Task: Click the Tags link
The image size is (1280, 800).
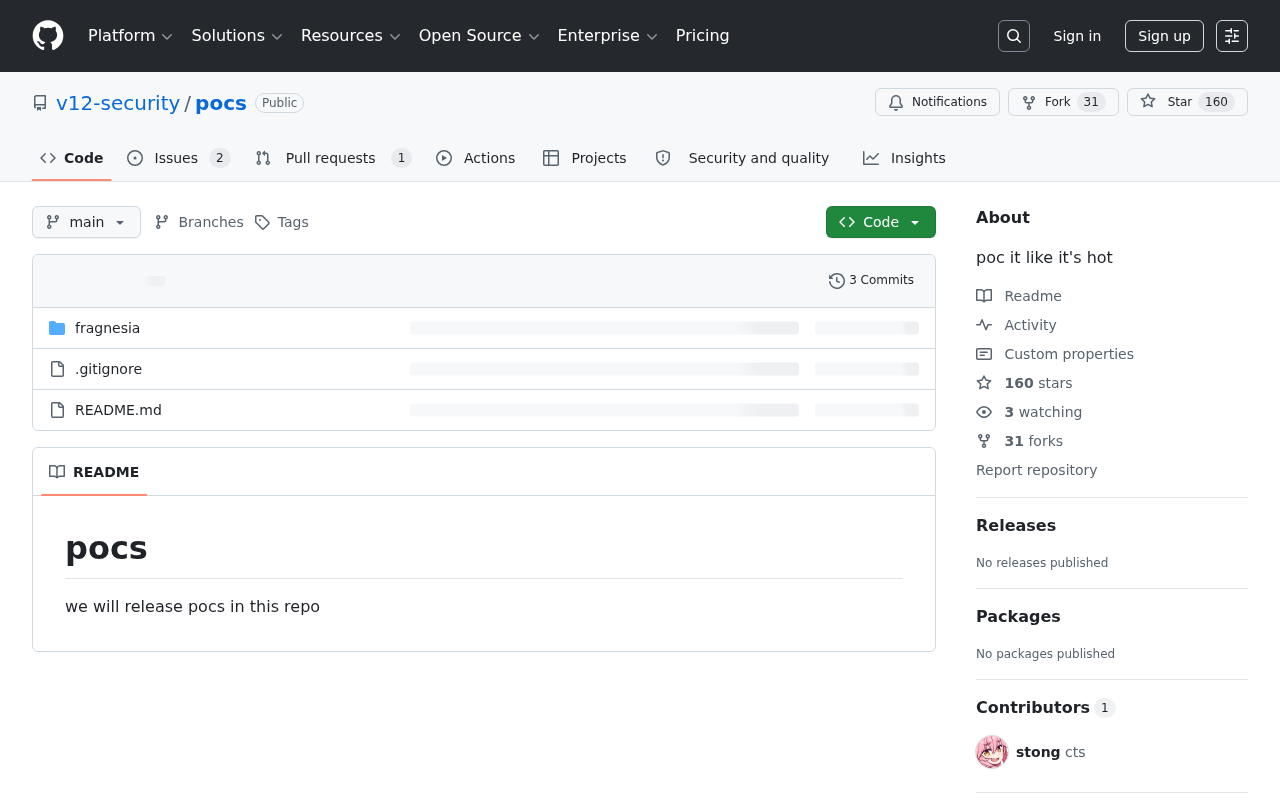Action: coord(282,222)
